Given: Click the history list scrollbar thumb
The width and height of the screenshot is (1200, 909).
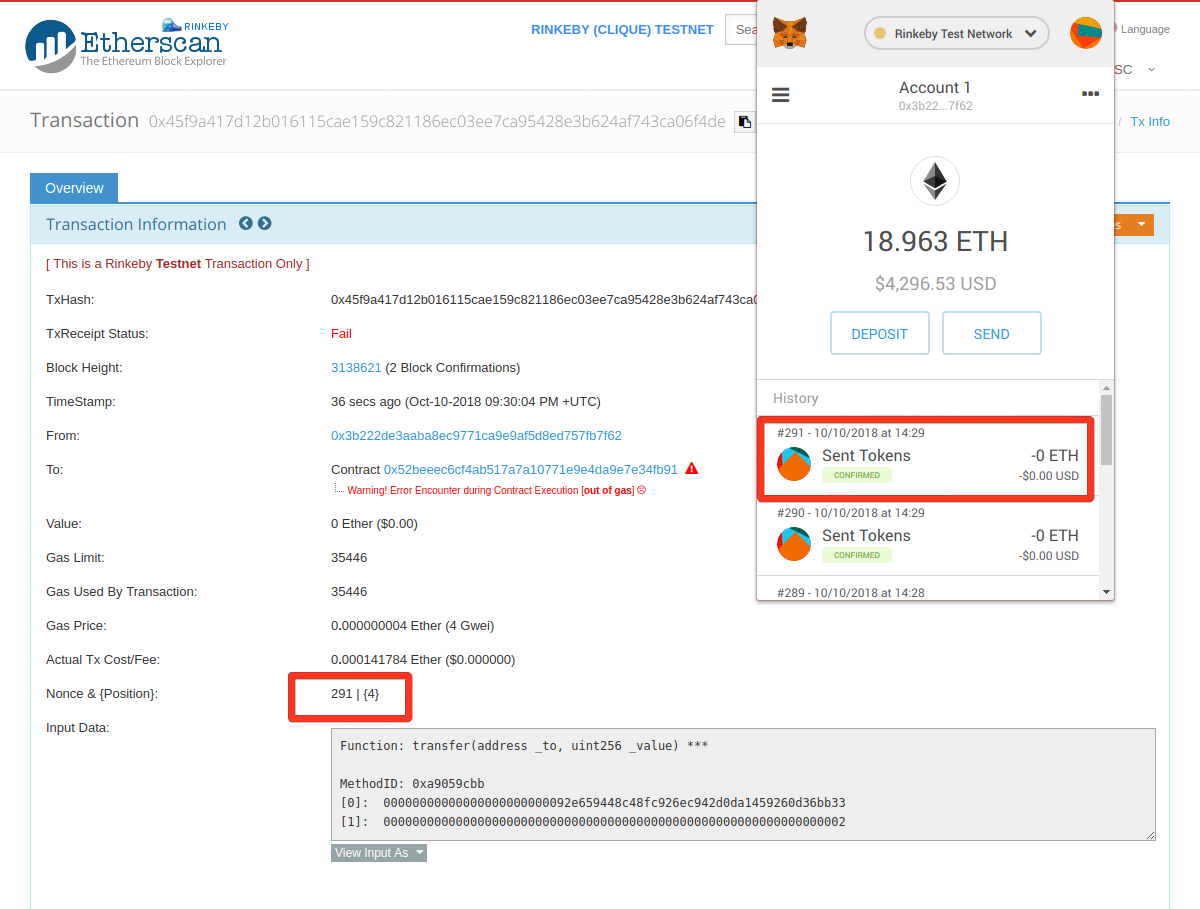Looking at the screenshot, I should 1106,429.
